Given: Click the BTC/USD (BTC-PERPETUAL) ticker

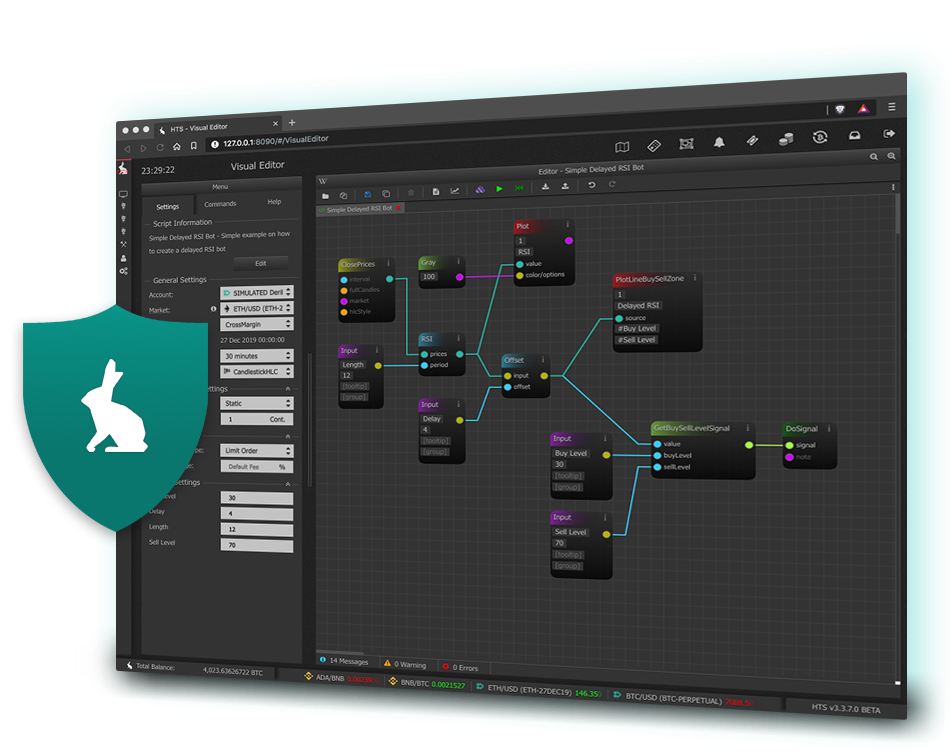Looking at the screenshot, I should pos(683,699).
